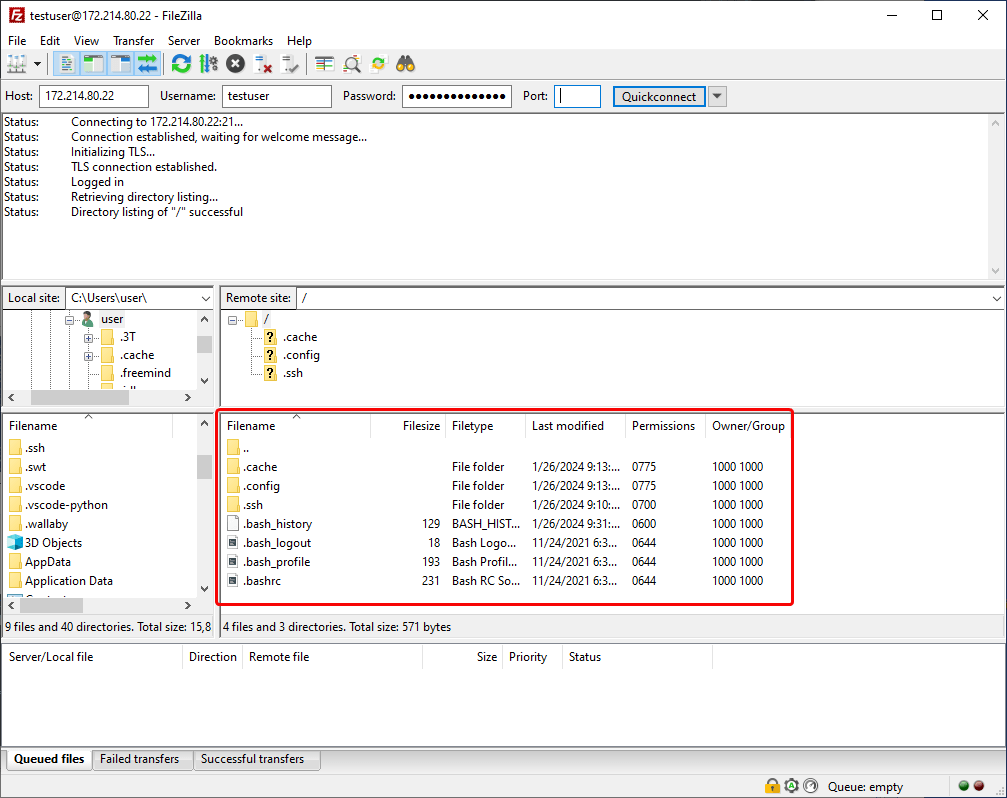Screen dimensions: 1007x798
Task: Click the Quickconnect button
Action: click(659, 96)
